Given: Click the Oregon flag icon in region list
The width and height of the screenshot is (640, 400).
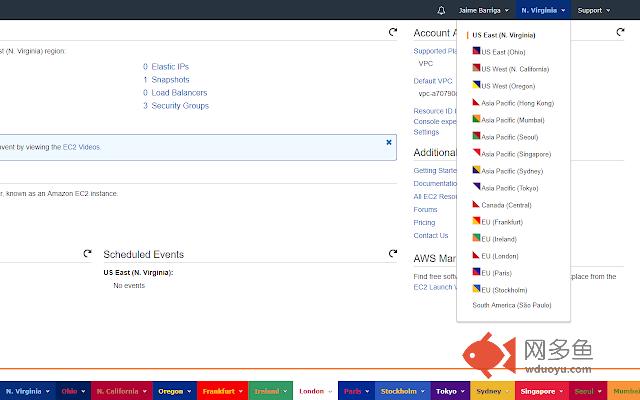Looking at the screenshot, I should click(476, 84).
